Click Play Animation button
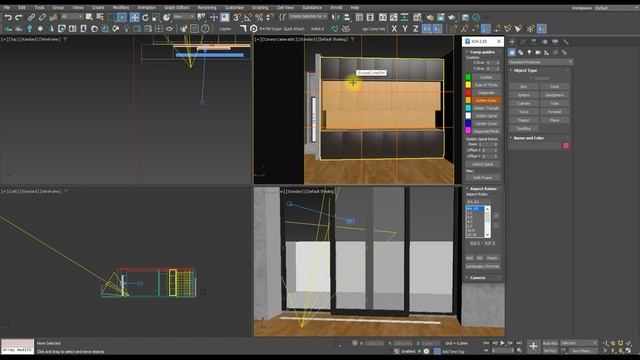Screen dimensions: 640x360 (502, 343)
